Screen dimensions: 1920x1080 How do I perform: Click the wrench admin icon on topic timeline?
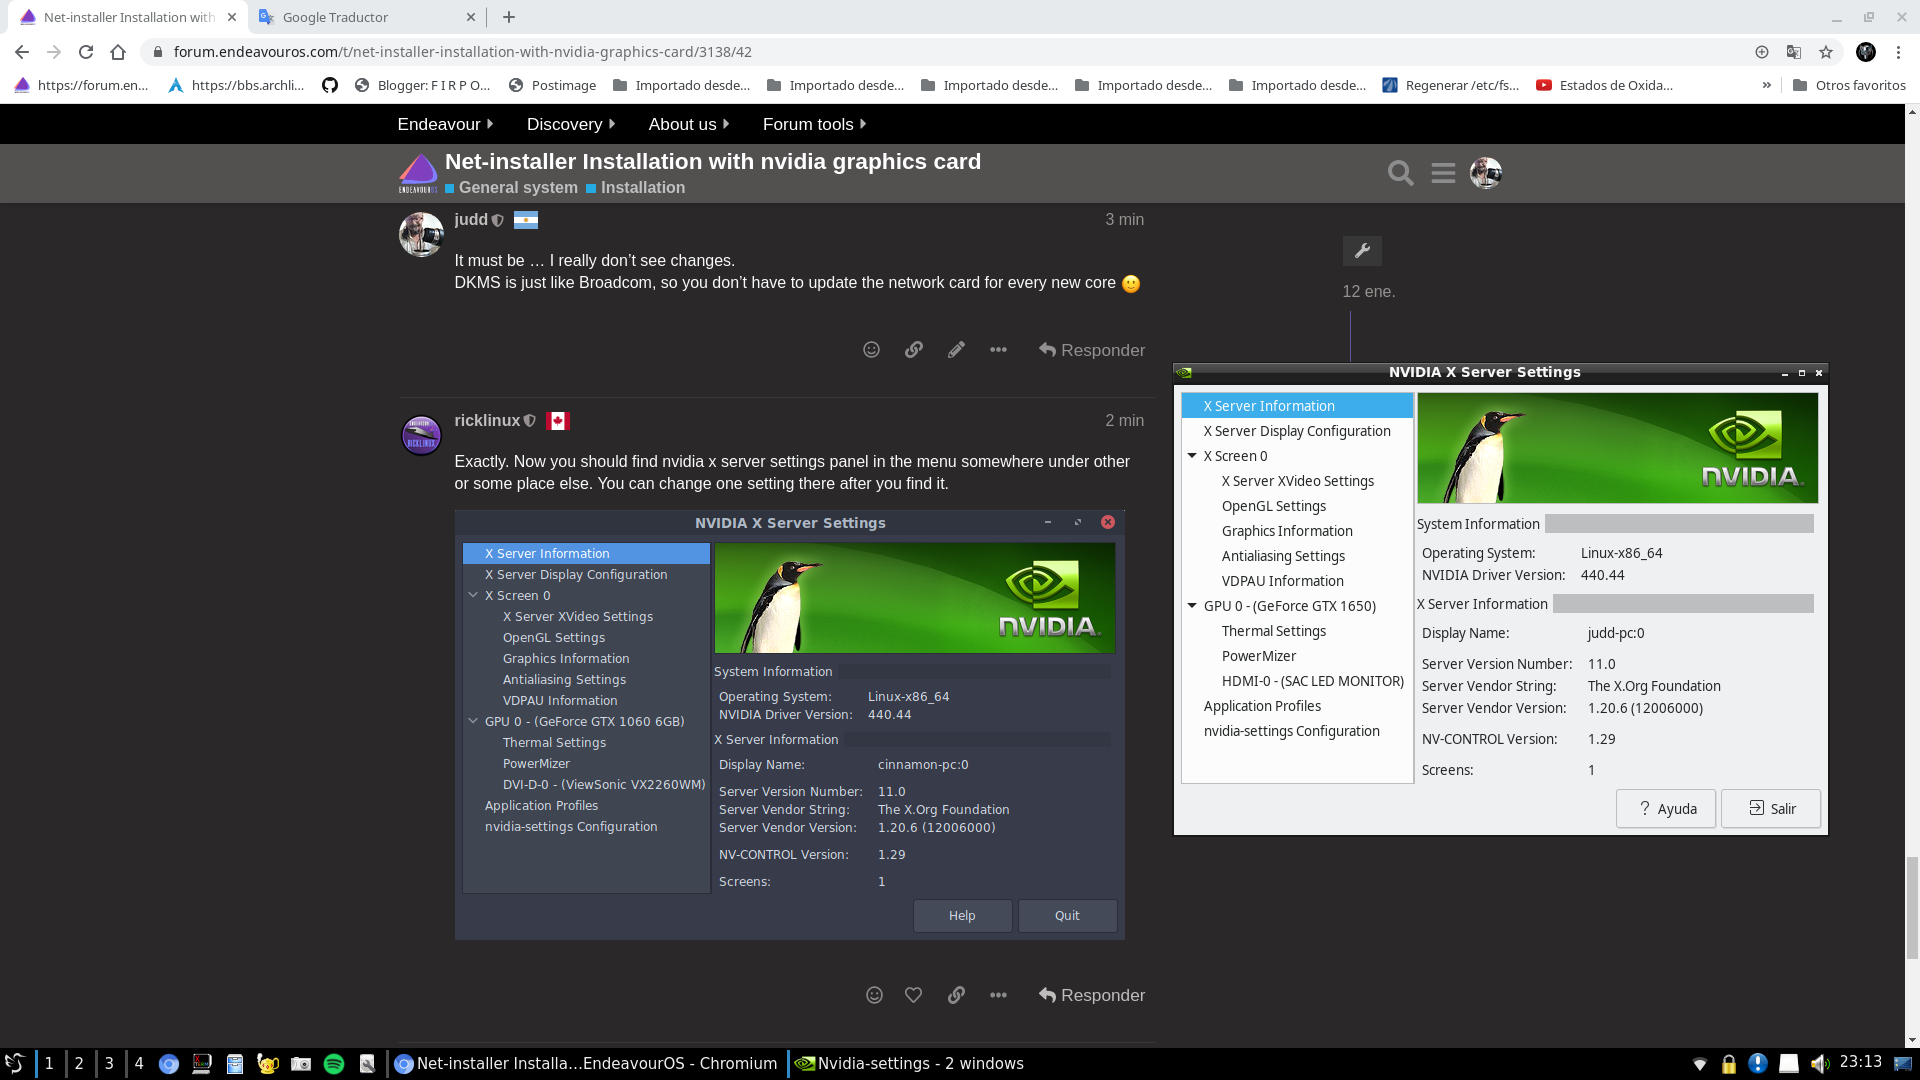click(x=1362, y=251)
